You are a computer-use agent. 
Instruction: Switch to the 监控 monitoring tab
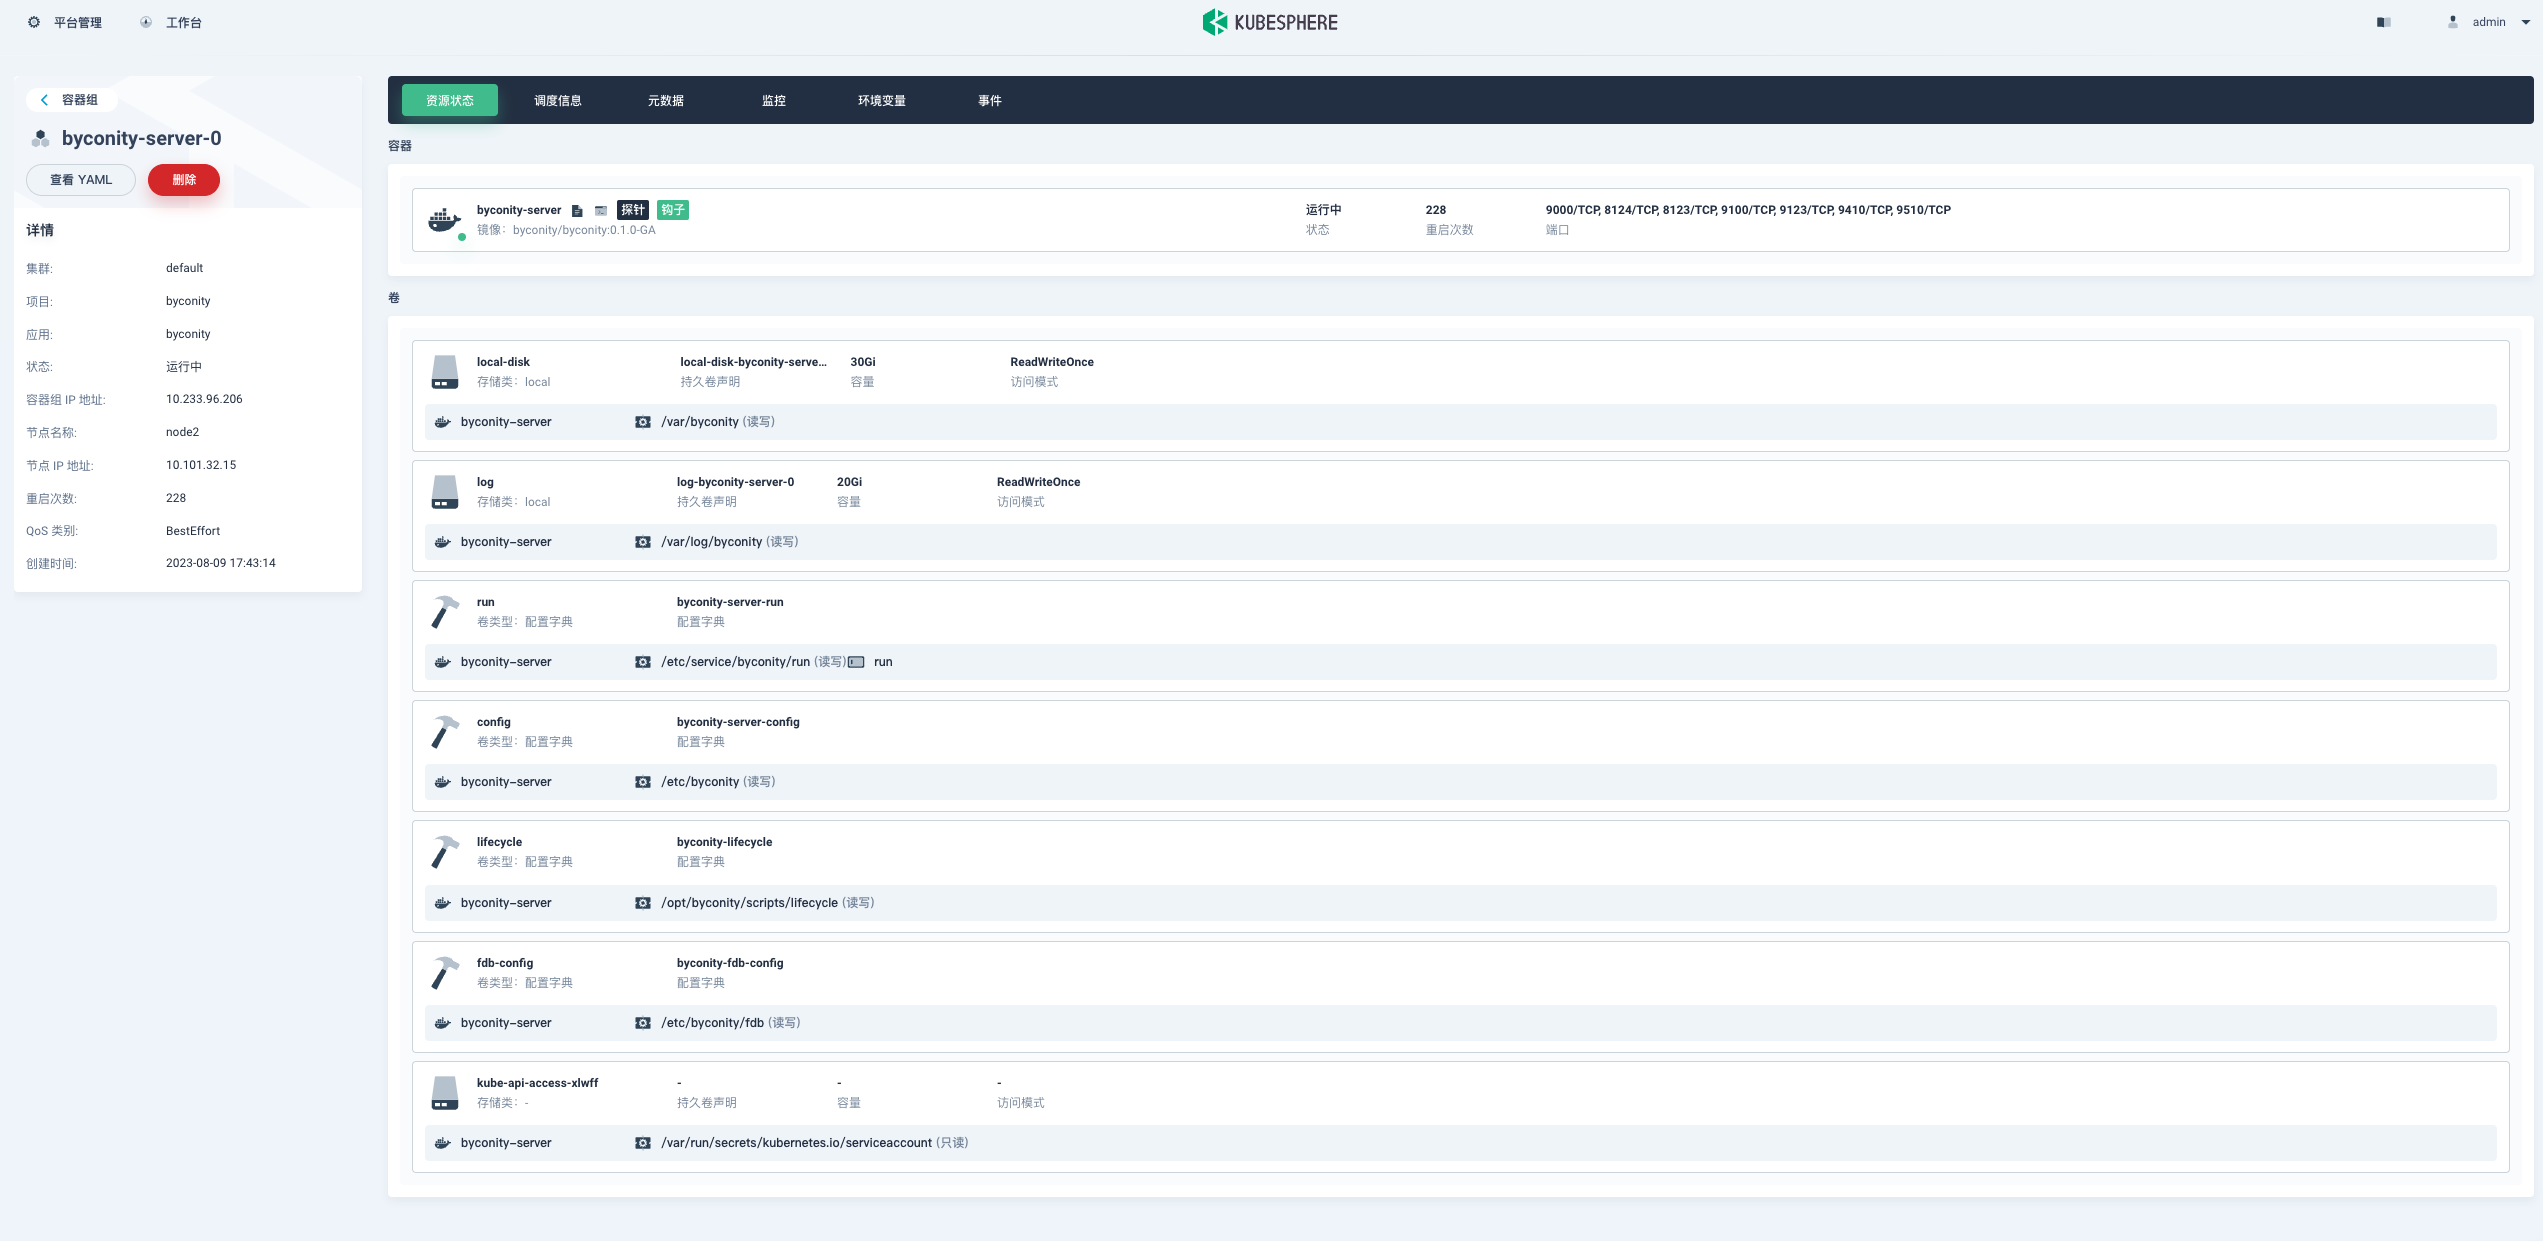click(773, 100)
